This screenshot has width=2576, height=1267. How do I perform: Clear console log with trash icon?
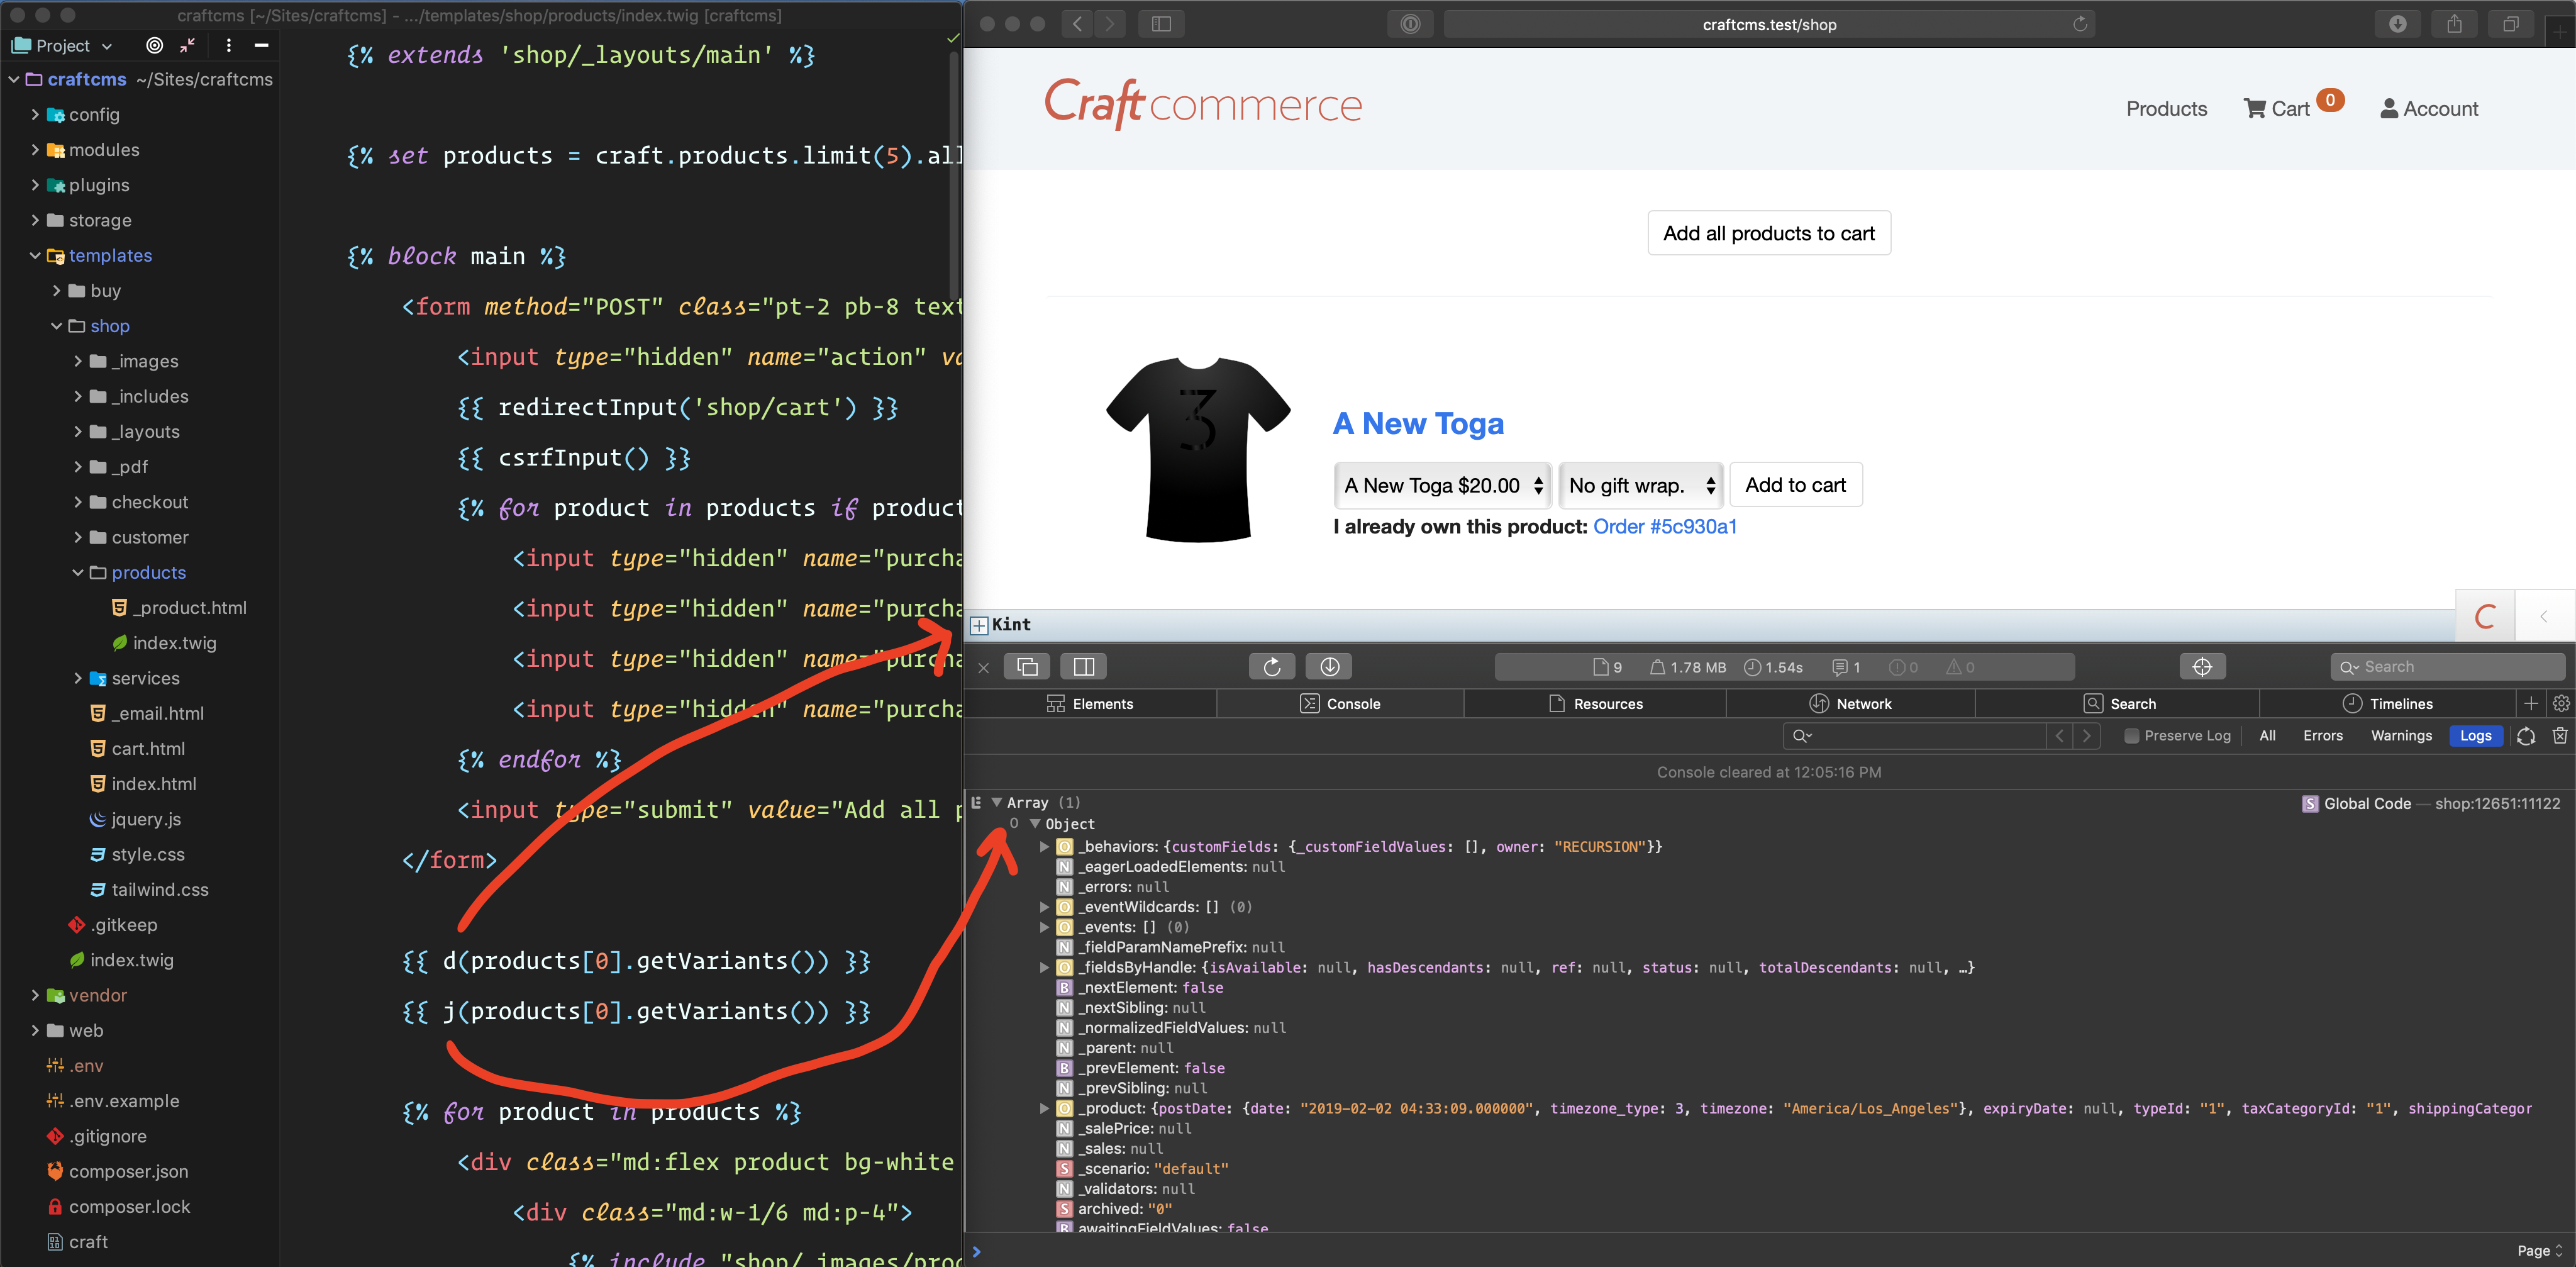2559,736
